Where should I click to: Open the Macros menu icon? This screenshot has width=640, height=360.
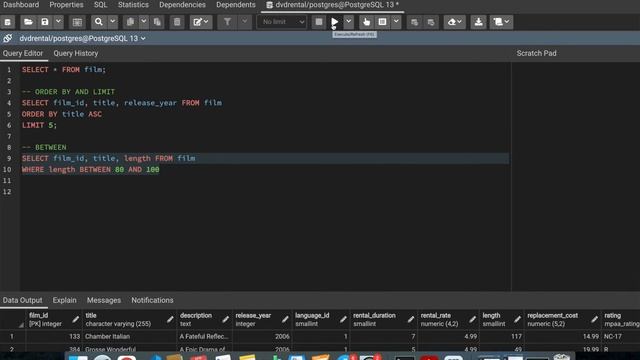[501, 22]
